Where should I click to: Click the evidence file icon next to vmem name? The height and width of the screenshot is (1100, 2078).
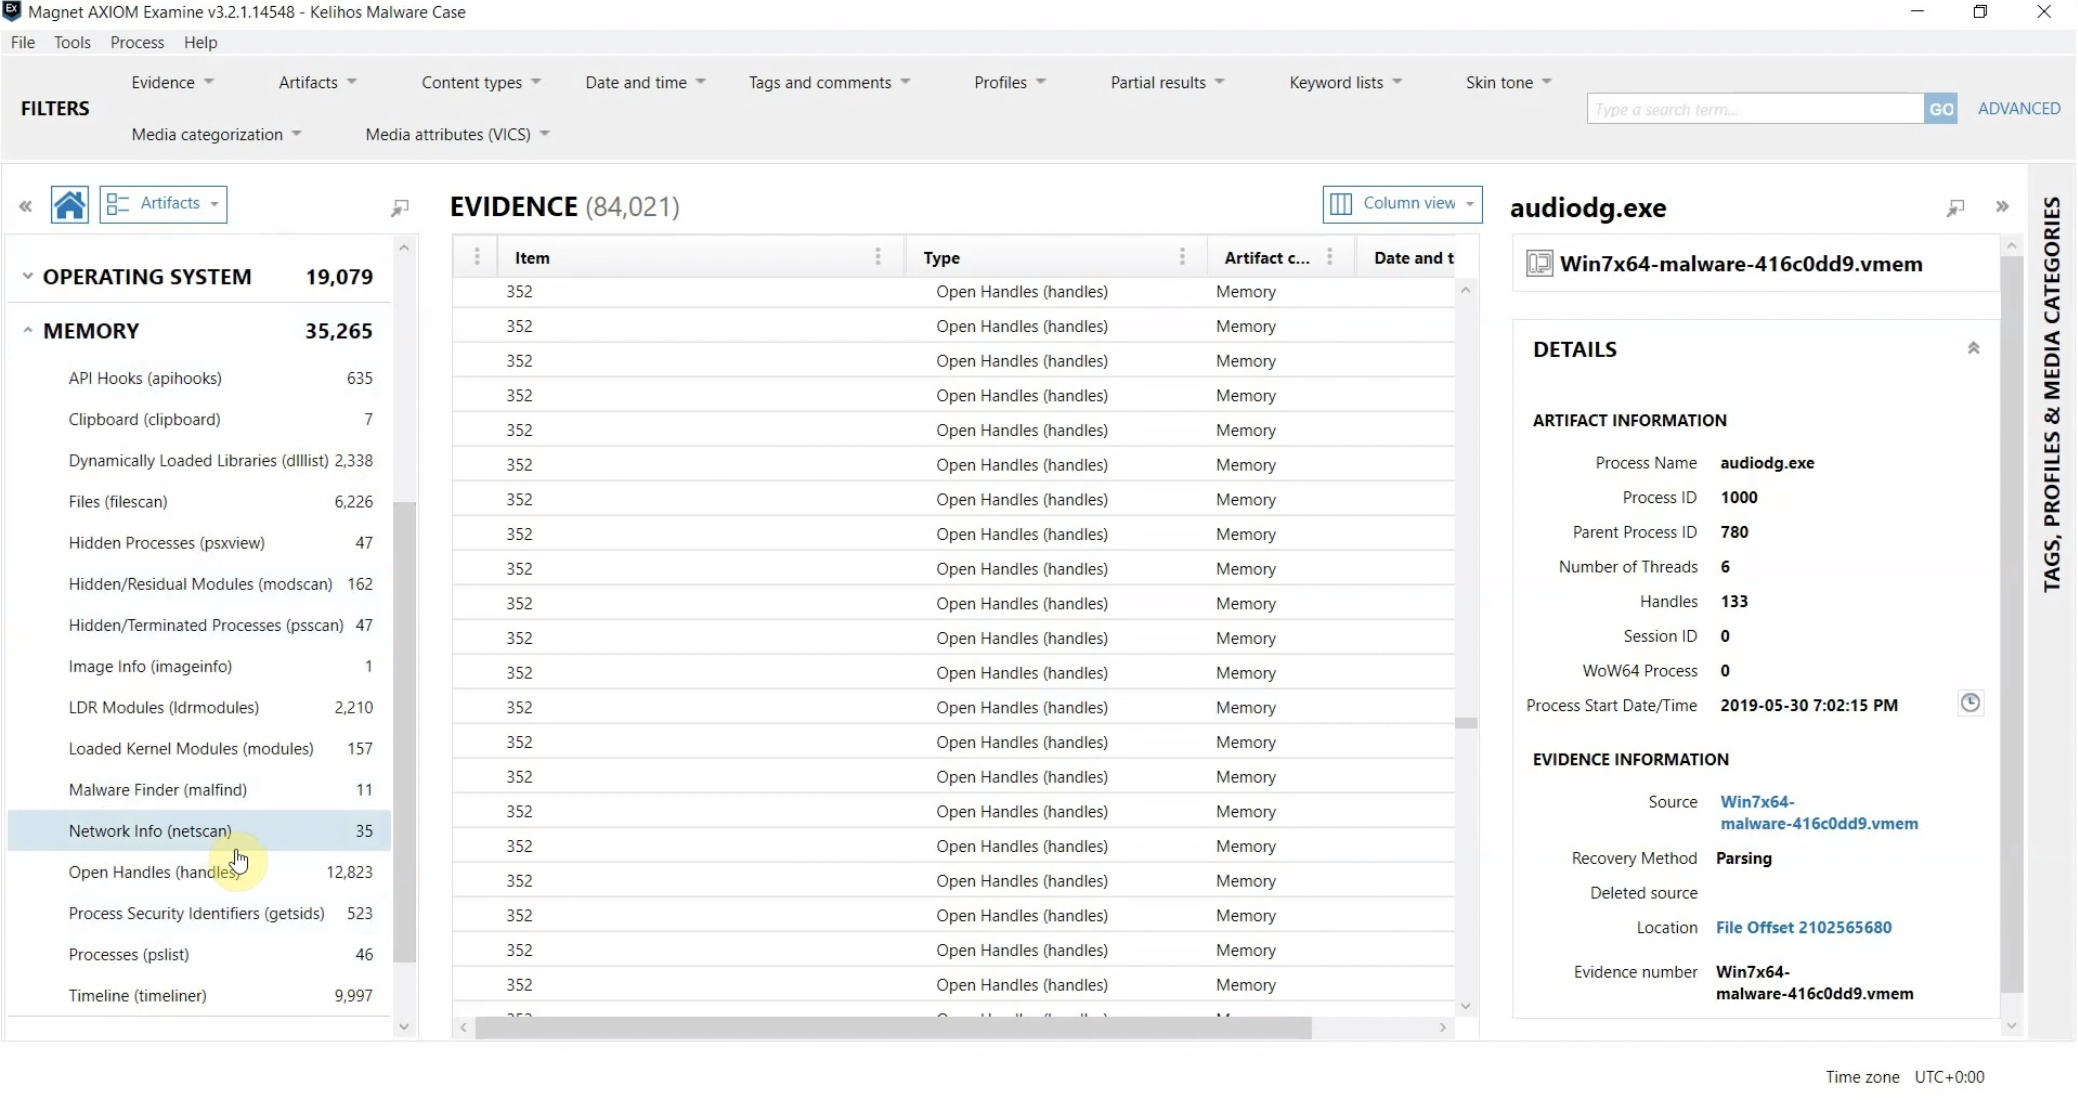[1540, 264]
